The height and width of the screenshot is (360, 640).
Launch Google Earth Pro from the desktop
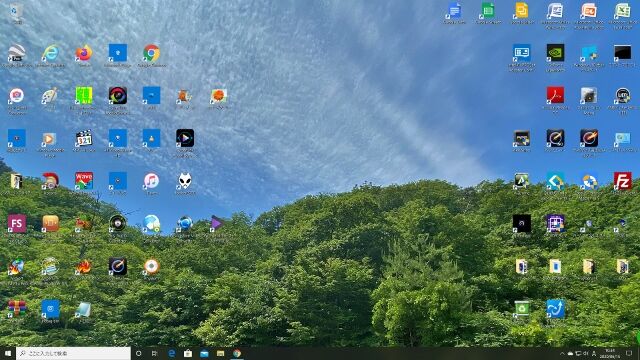[16, 53]
